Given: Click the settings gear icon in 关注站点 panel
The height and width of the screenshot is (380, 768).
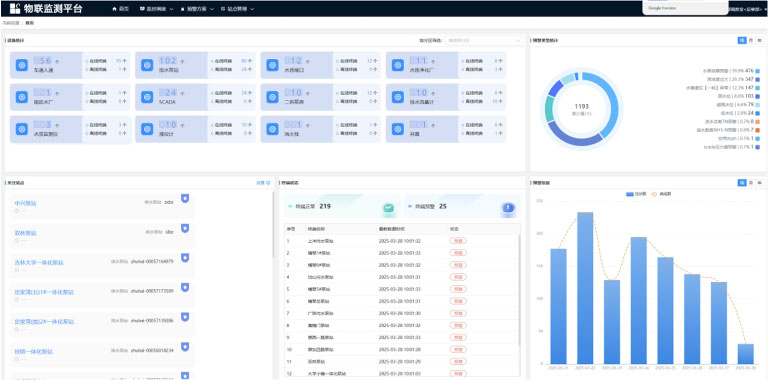Looking at the screenshot, I should coord(268,183).
